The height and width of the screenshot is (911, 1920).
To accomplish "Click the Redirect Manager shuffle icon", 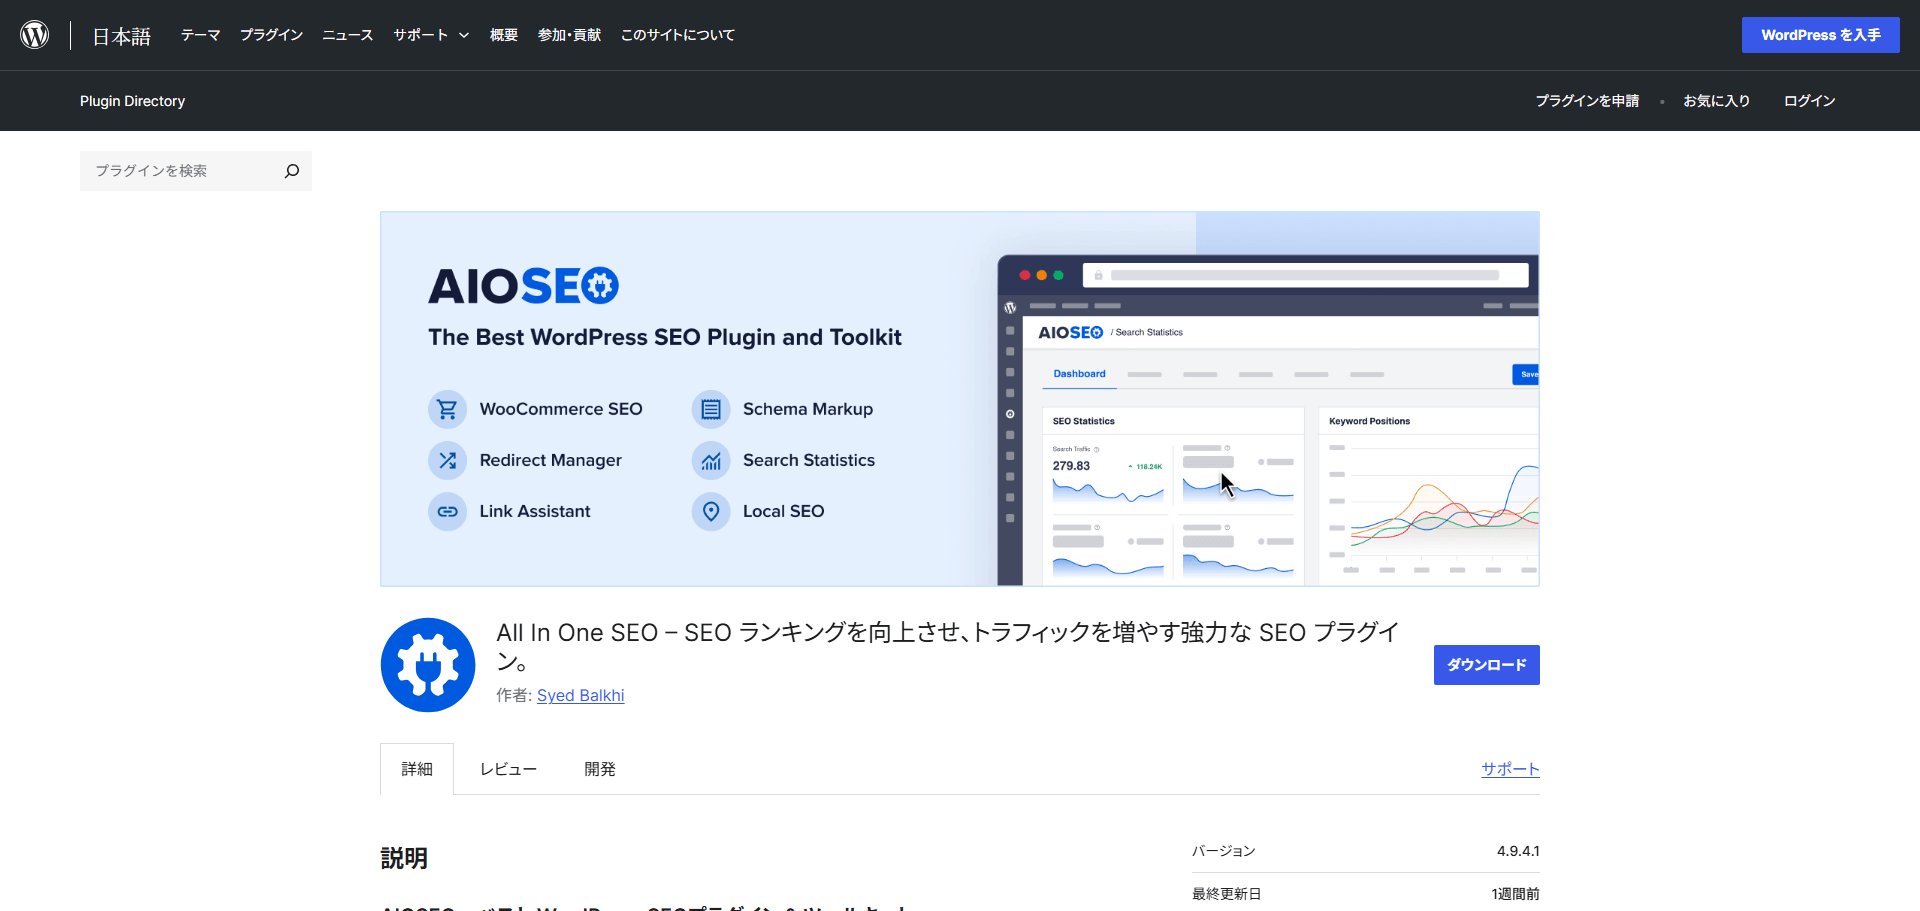I will pyautogui.click(x=447, y=460).
